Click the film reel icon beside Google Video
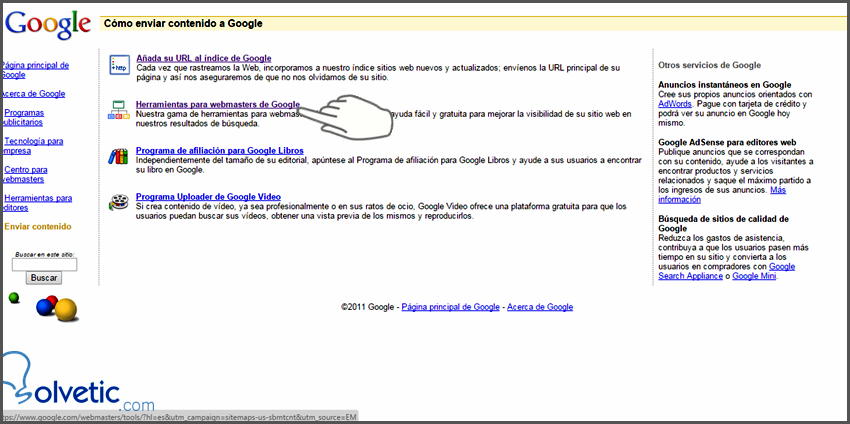The image size is (850, 424). 119,202
